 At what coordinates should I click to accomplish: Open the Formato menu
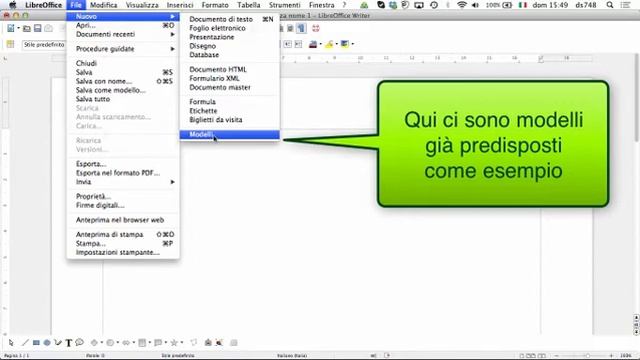(x=215, y=5)
